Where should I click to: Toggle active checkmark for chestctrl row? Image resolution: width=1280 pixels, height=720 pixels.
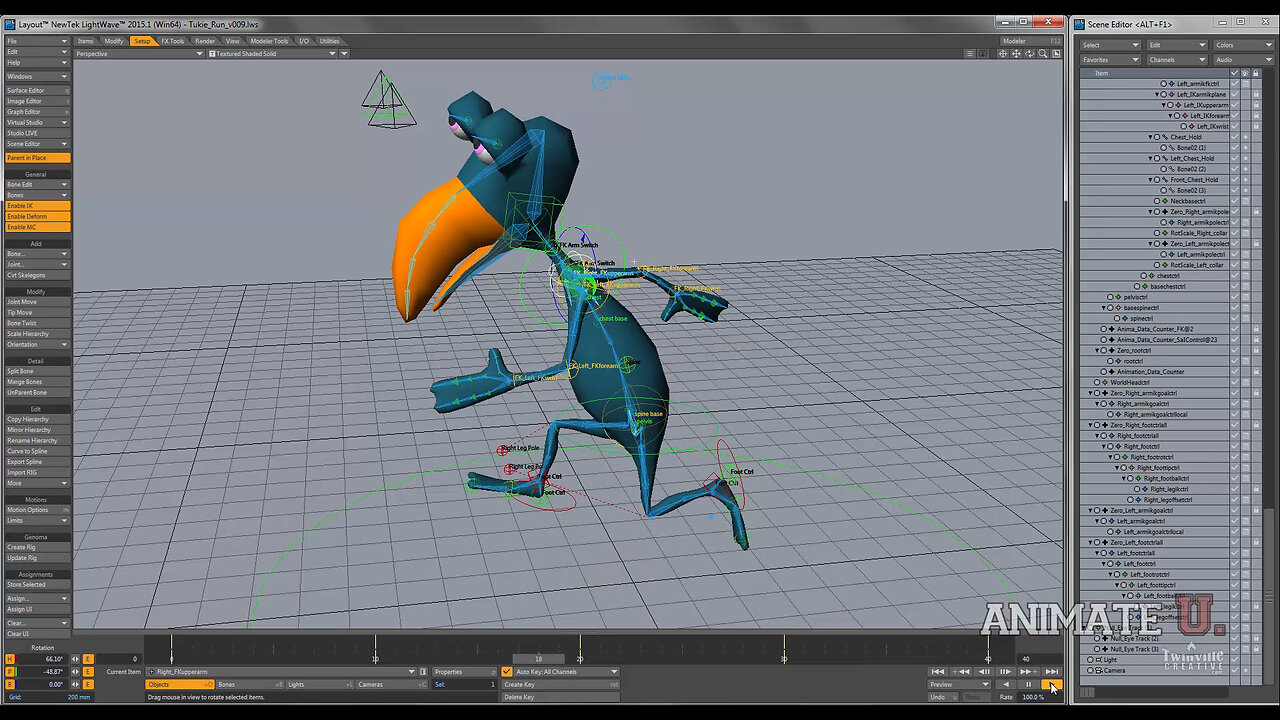tap(1234, 276)
